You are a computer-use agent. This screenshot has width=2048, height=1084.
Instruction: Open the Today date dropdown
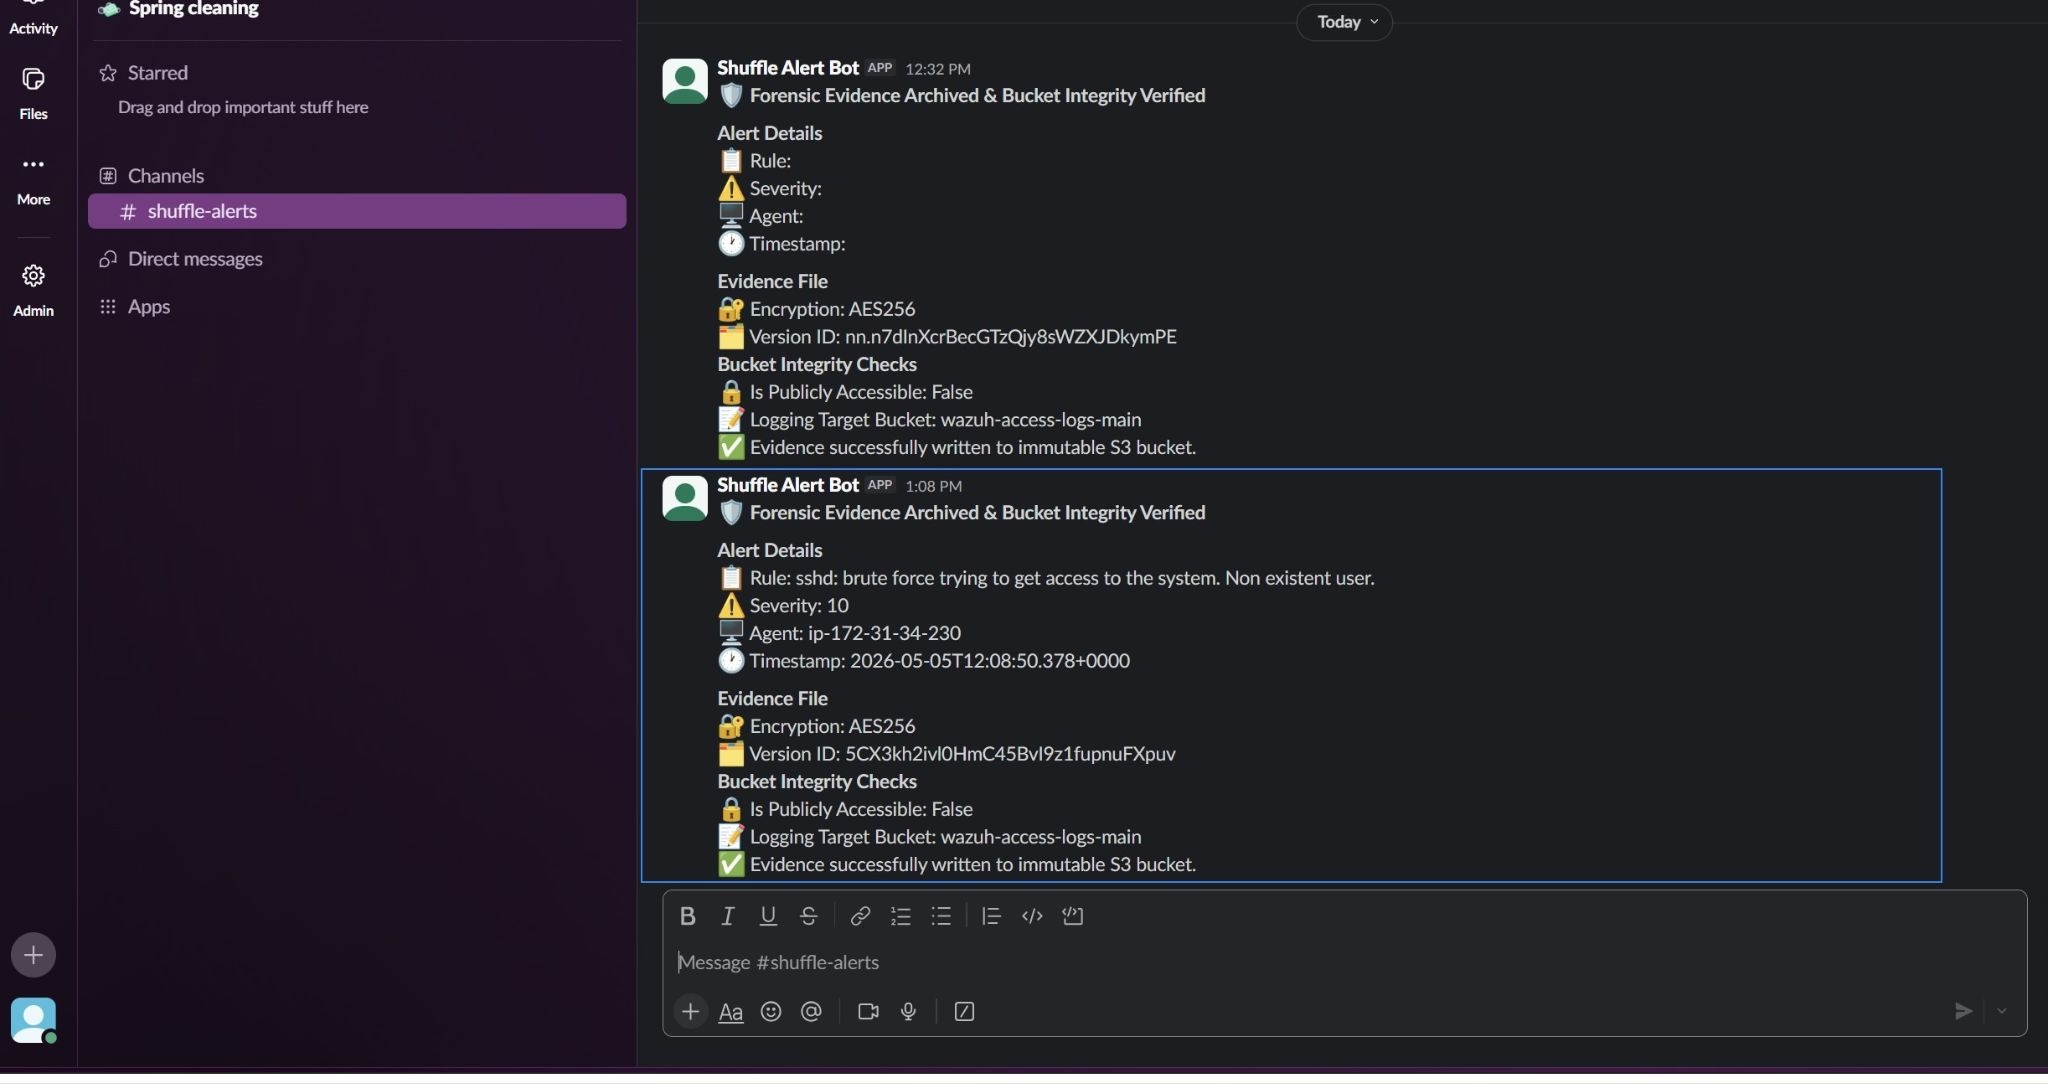pyautogui.click(x=1344, y=22)
